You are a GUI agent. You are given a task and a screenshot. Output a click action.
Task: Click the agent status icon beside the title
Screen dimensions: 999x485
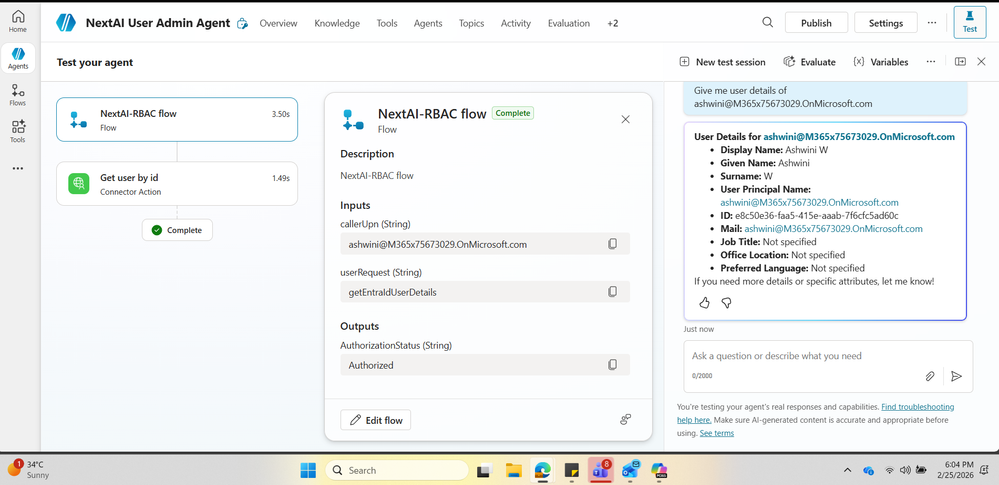tap(242, 24)
